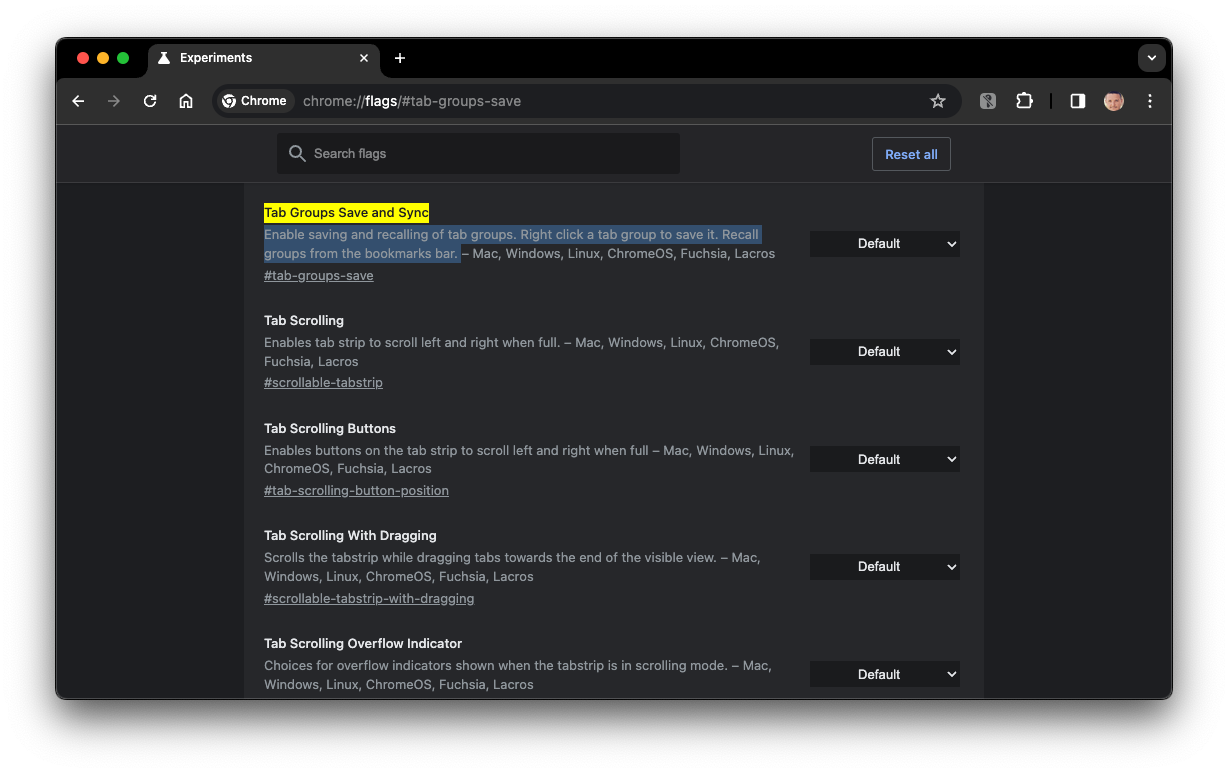Image resolution: width=1228 pixels, height=773 pixels.
Task: Click the green full-screen window button
Action: (123, 58)
